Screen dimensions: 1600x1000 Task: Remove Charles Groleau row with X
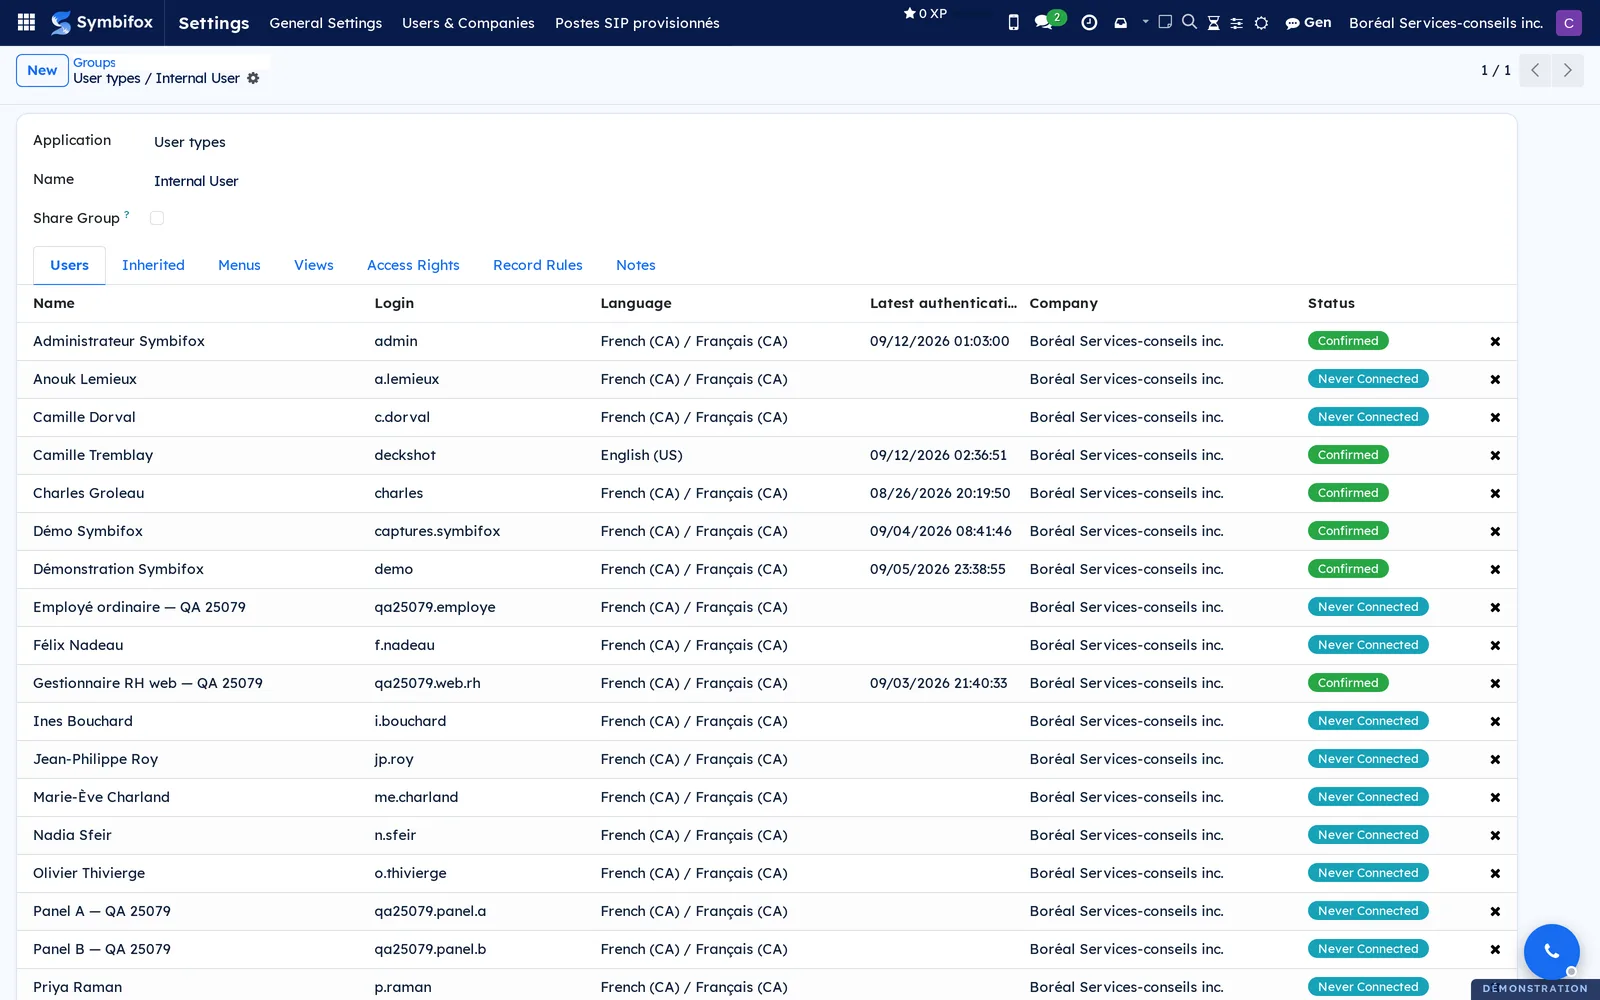[1495, 493]
